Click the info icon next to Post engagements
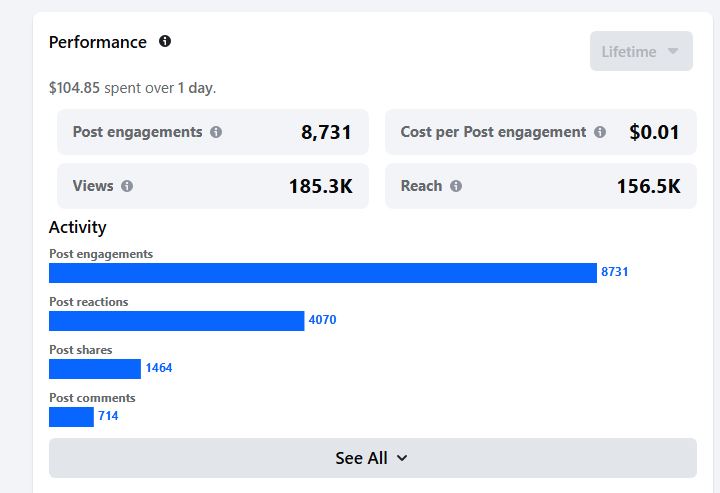 (216, 132)
